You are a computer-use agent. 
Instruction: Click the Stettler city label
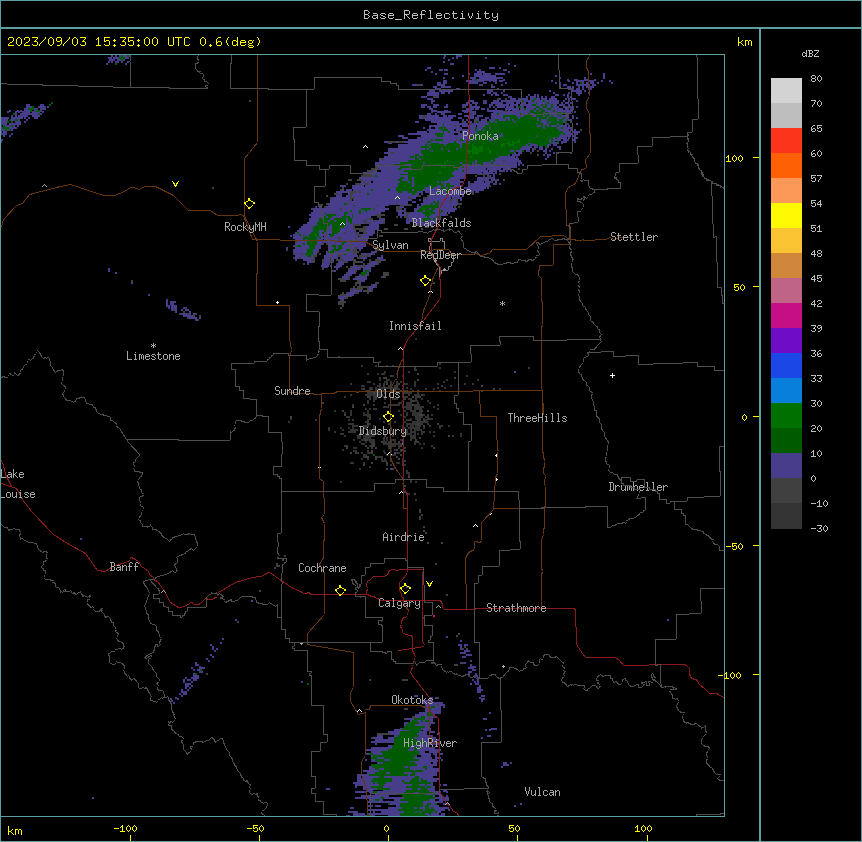[634, 237]
